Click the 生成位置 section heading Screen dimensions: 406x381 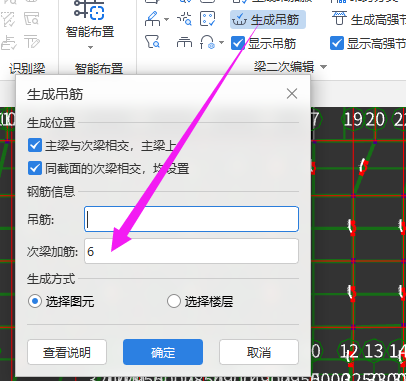[51, 123]
